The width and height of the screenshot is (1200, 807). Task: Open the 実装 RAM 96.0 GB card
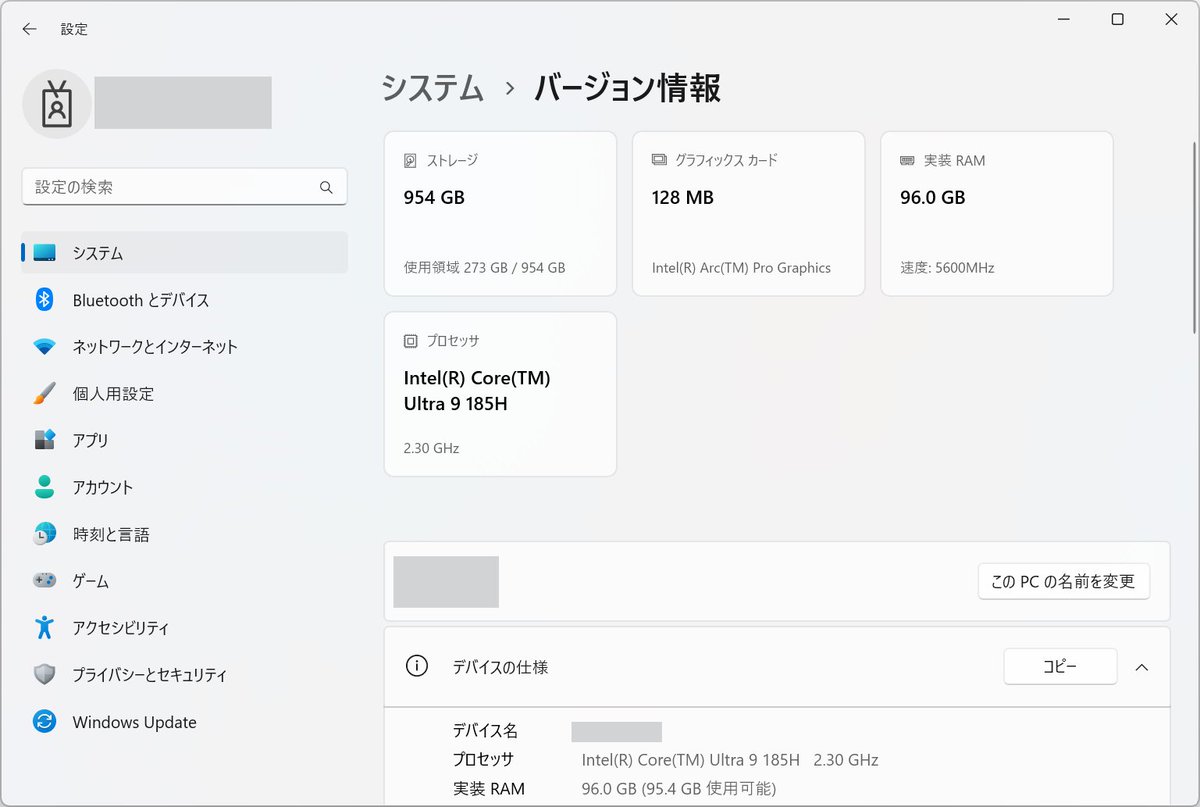pyautogui.click(x=997, y=214)
